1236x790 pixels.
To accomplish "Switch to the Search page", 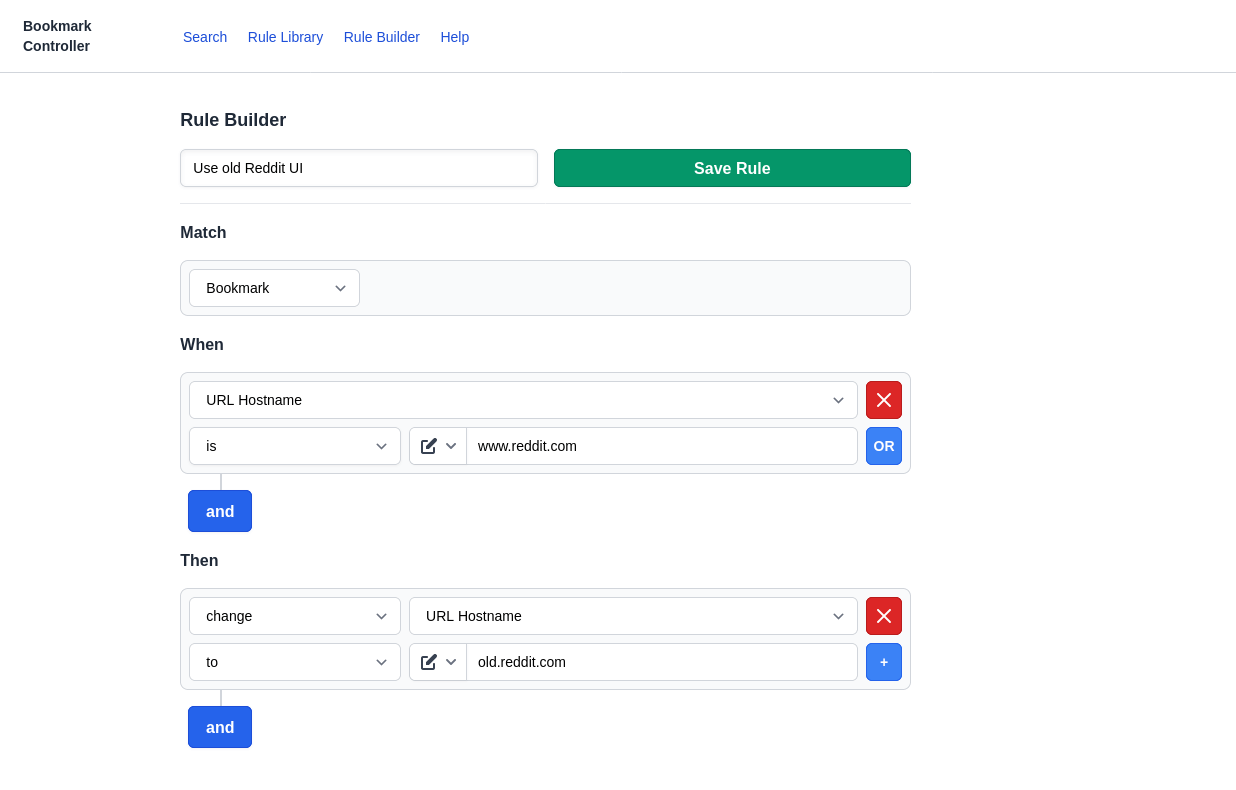I will click(205, 37).
